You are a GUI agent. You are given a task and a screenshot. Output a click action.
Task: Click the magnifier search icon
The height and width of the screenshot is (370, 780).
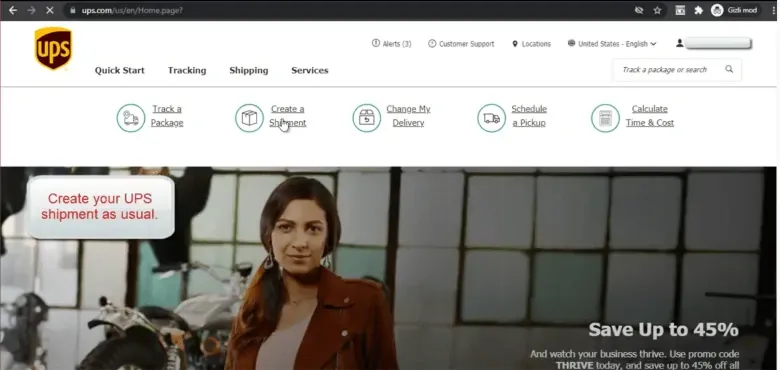coord(729,69)
